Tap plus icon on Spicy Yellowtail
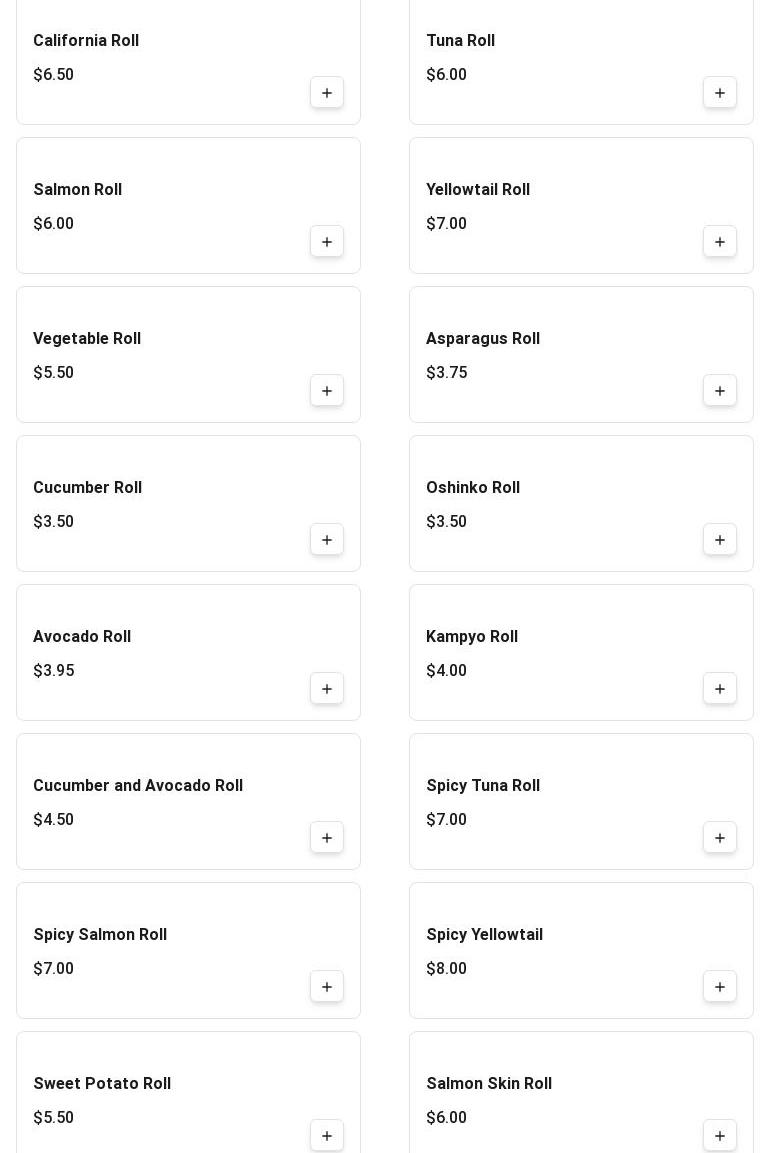This screenshot has width=770, height=1153. pyautogui.click(x=720, y=987)
